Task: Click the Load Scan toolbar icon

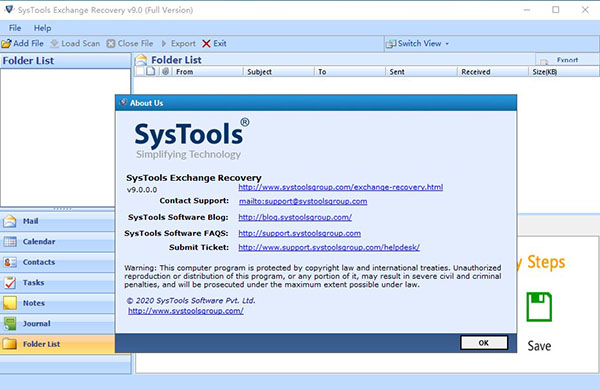Action: tap(55, 44)
